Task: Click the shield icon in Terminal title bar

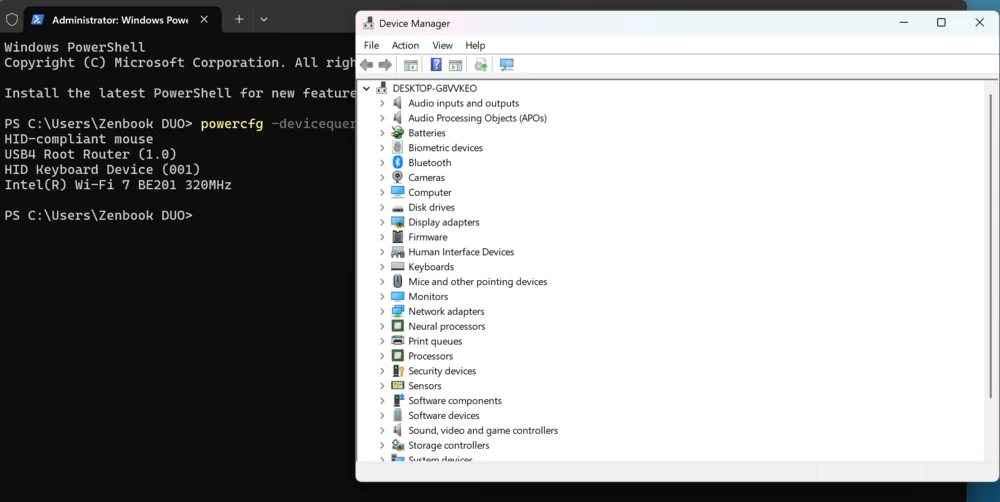Action: pyautogui.click(x=12, y=20)
